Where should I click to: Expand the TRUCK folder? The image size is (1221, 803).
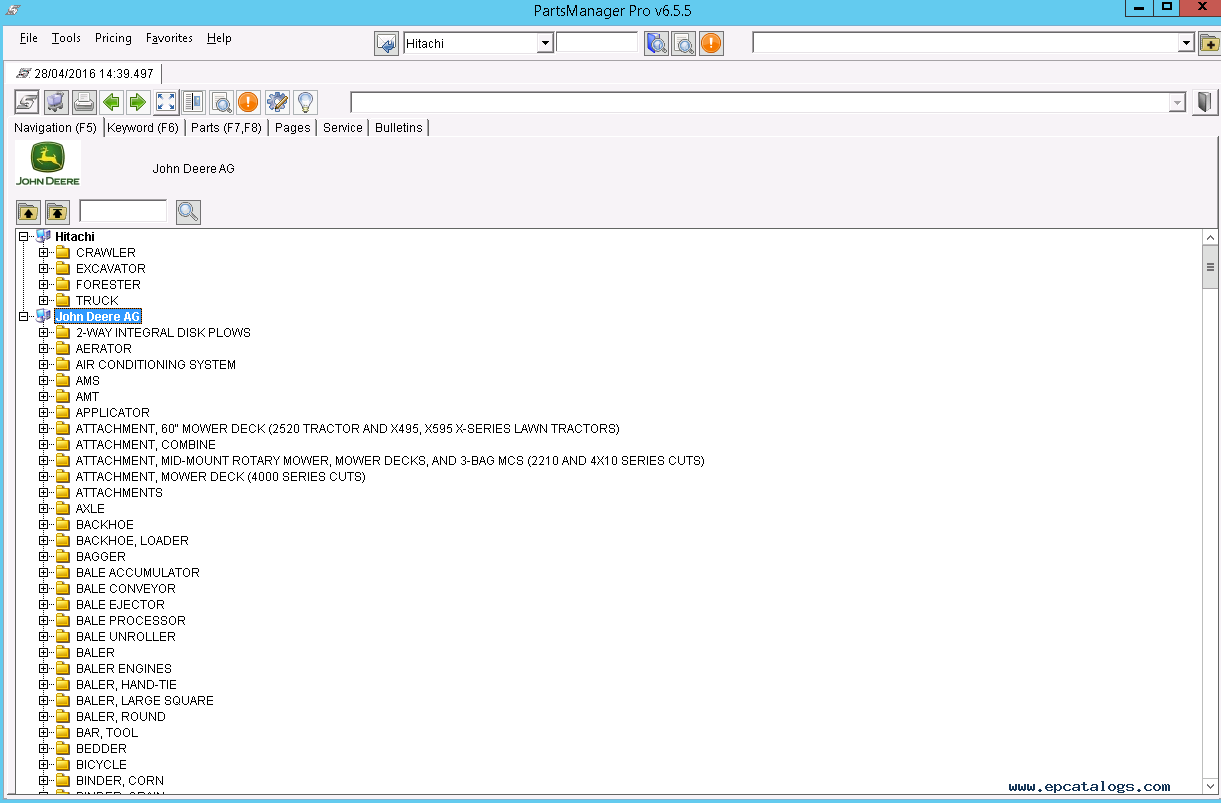(44, 301)
